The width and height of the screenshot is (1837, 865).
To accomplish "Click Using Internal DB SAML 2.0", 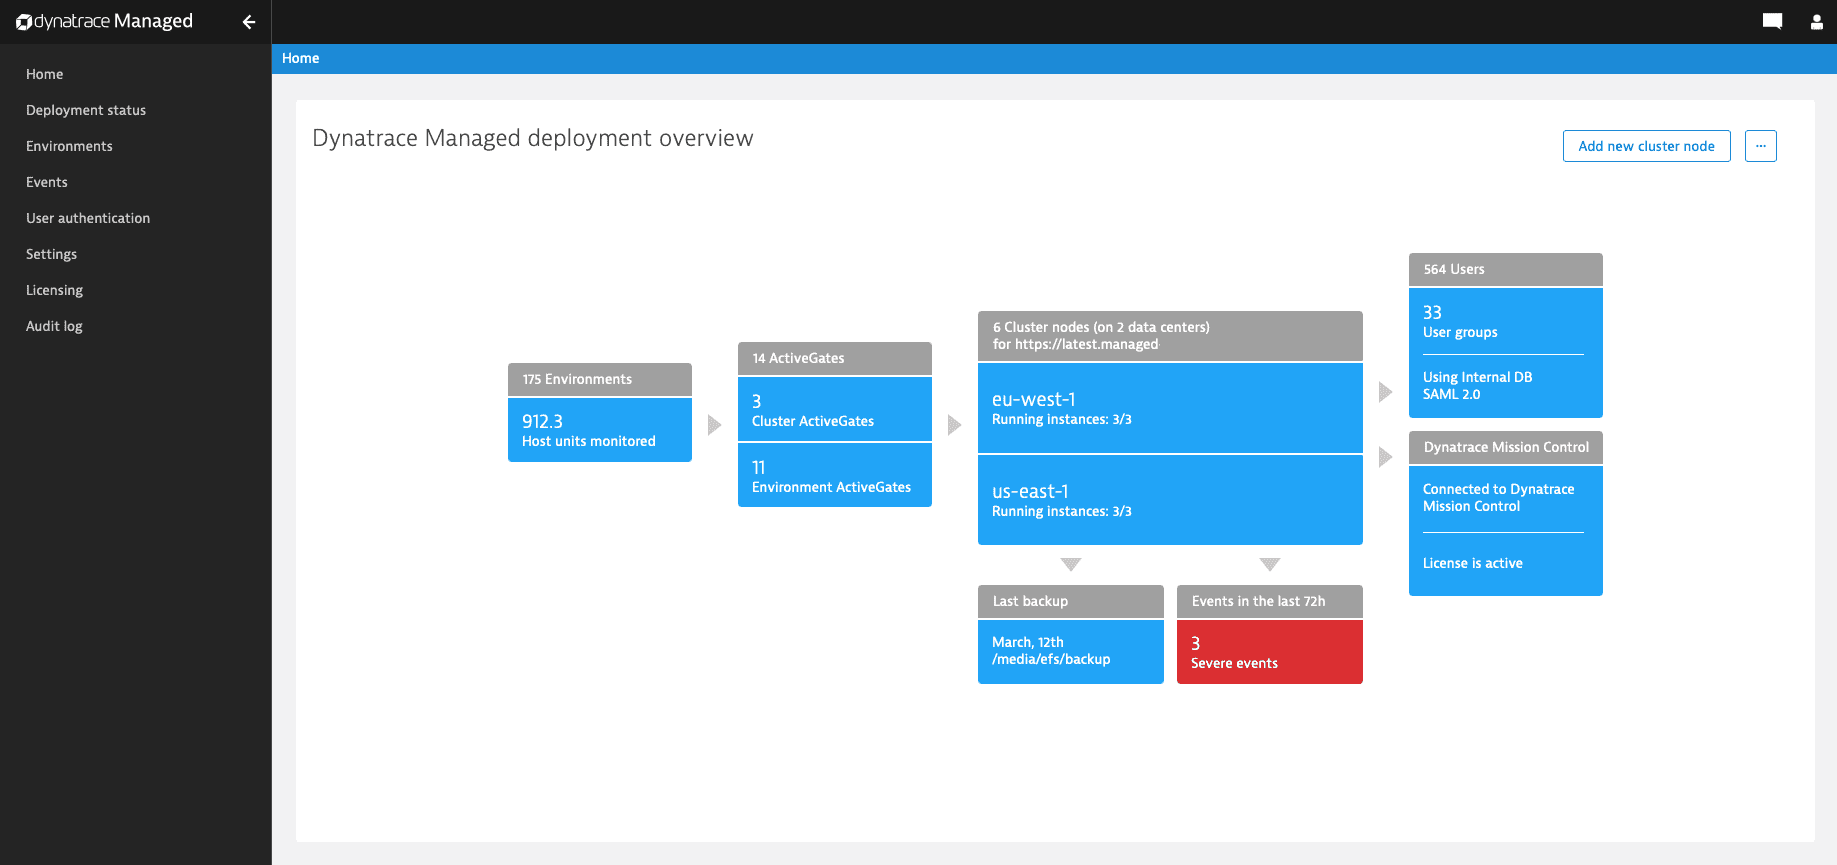I will [1477, 385].
